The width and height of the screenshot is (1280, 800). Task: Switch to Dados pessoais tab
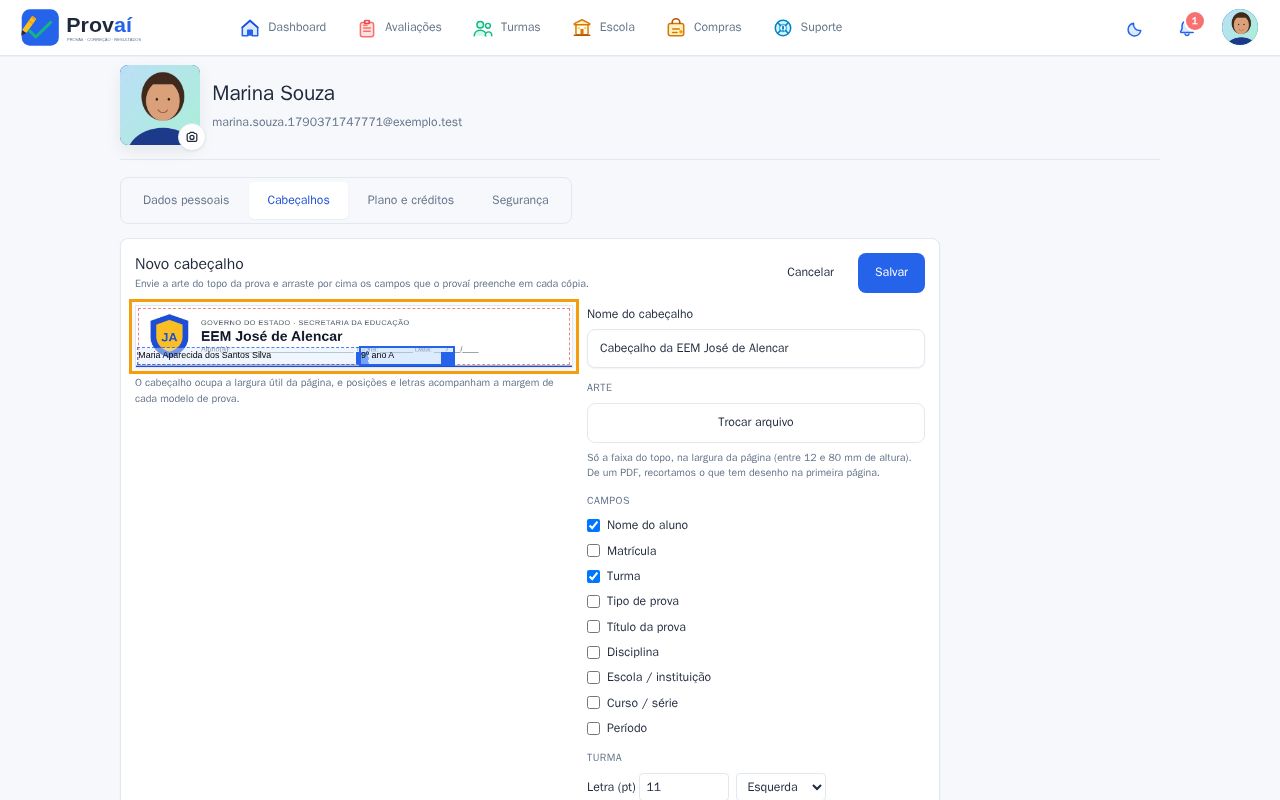[186, 200]
